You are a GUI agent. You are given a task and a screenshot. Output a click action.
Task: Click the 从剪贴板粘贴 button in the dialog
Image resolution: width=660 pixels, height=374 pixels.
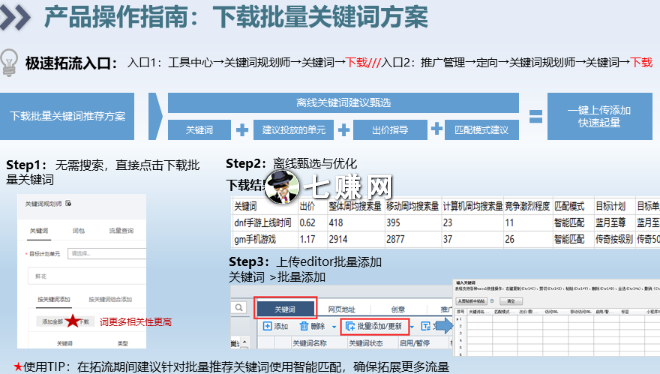coord(471,301)
